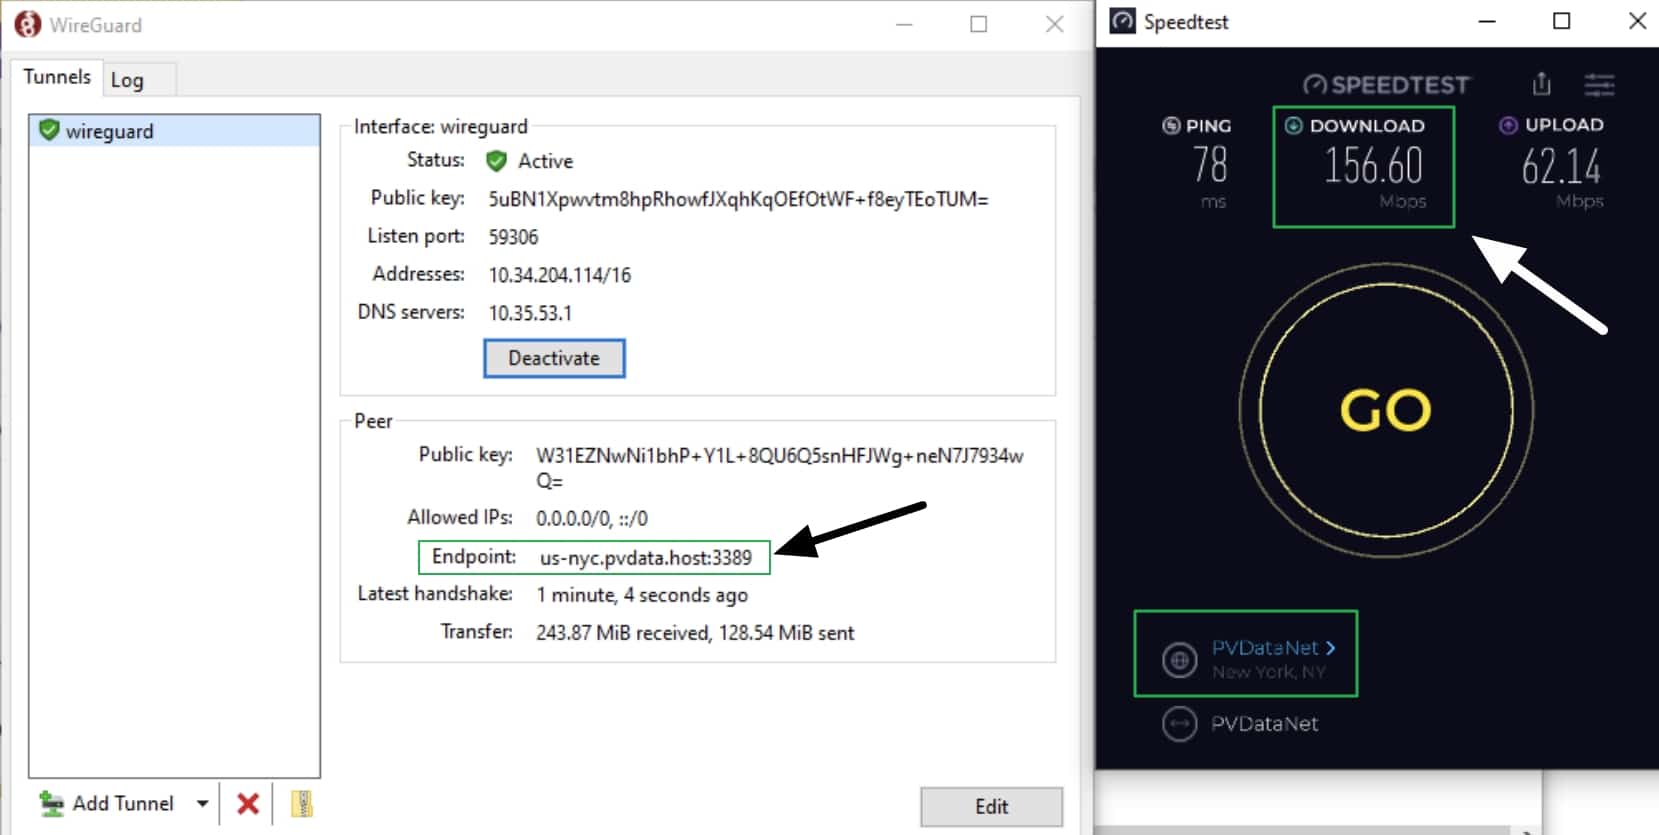
Task: Click the lower PVDataNet provider label
Action: tap(1264, 724)
